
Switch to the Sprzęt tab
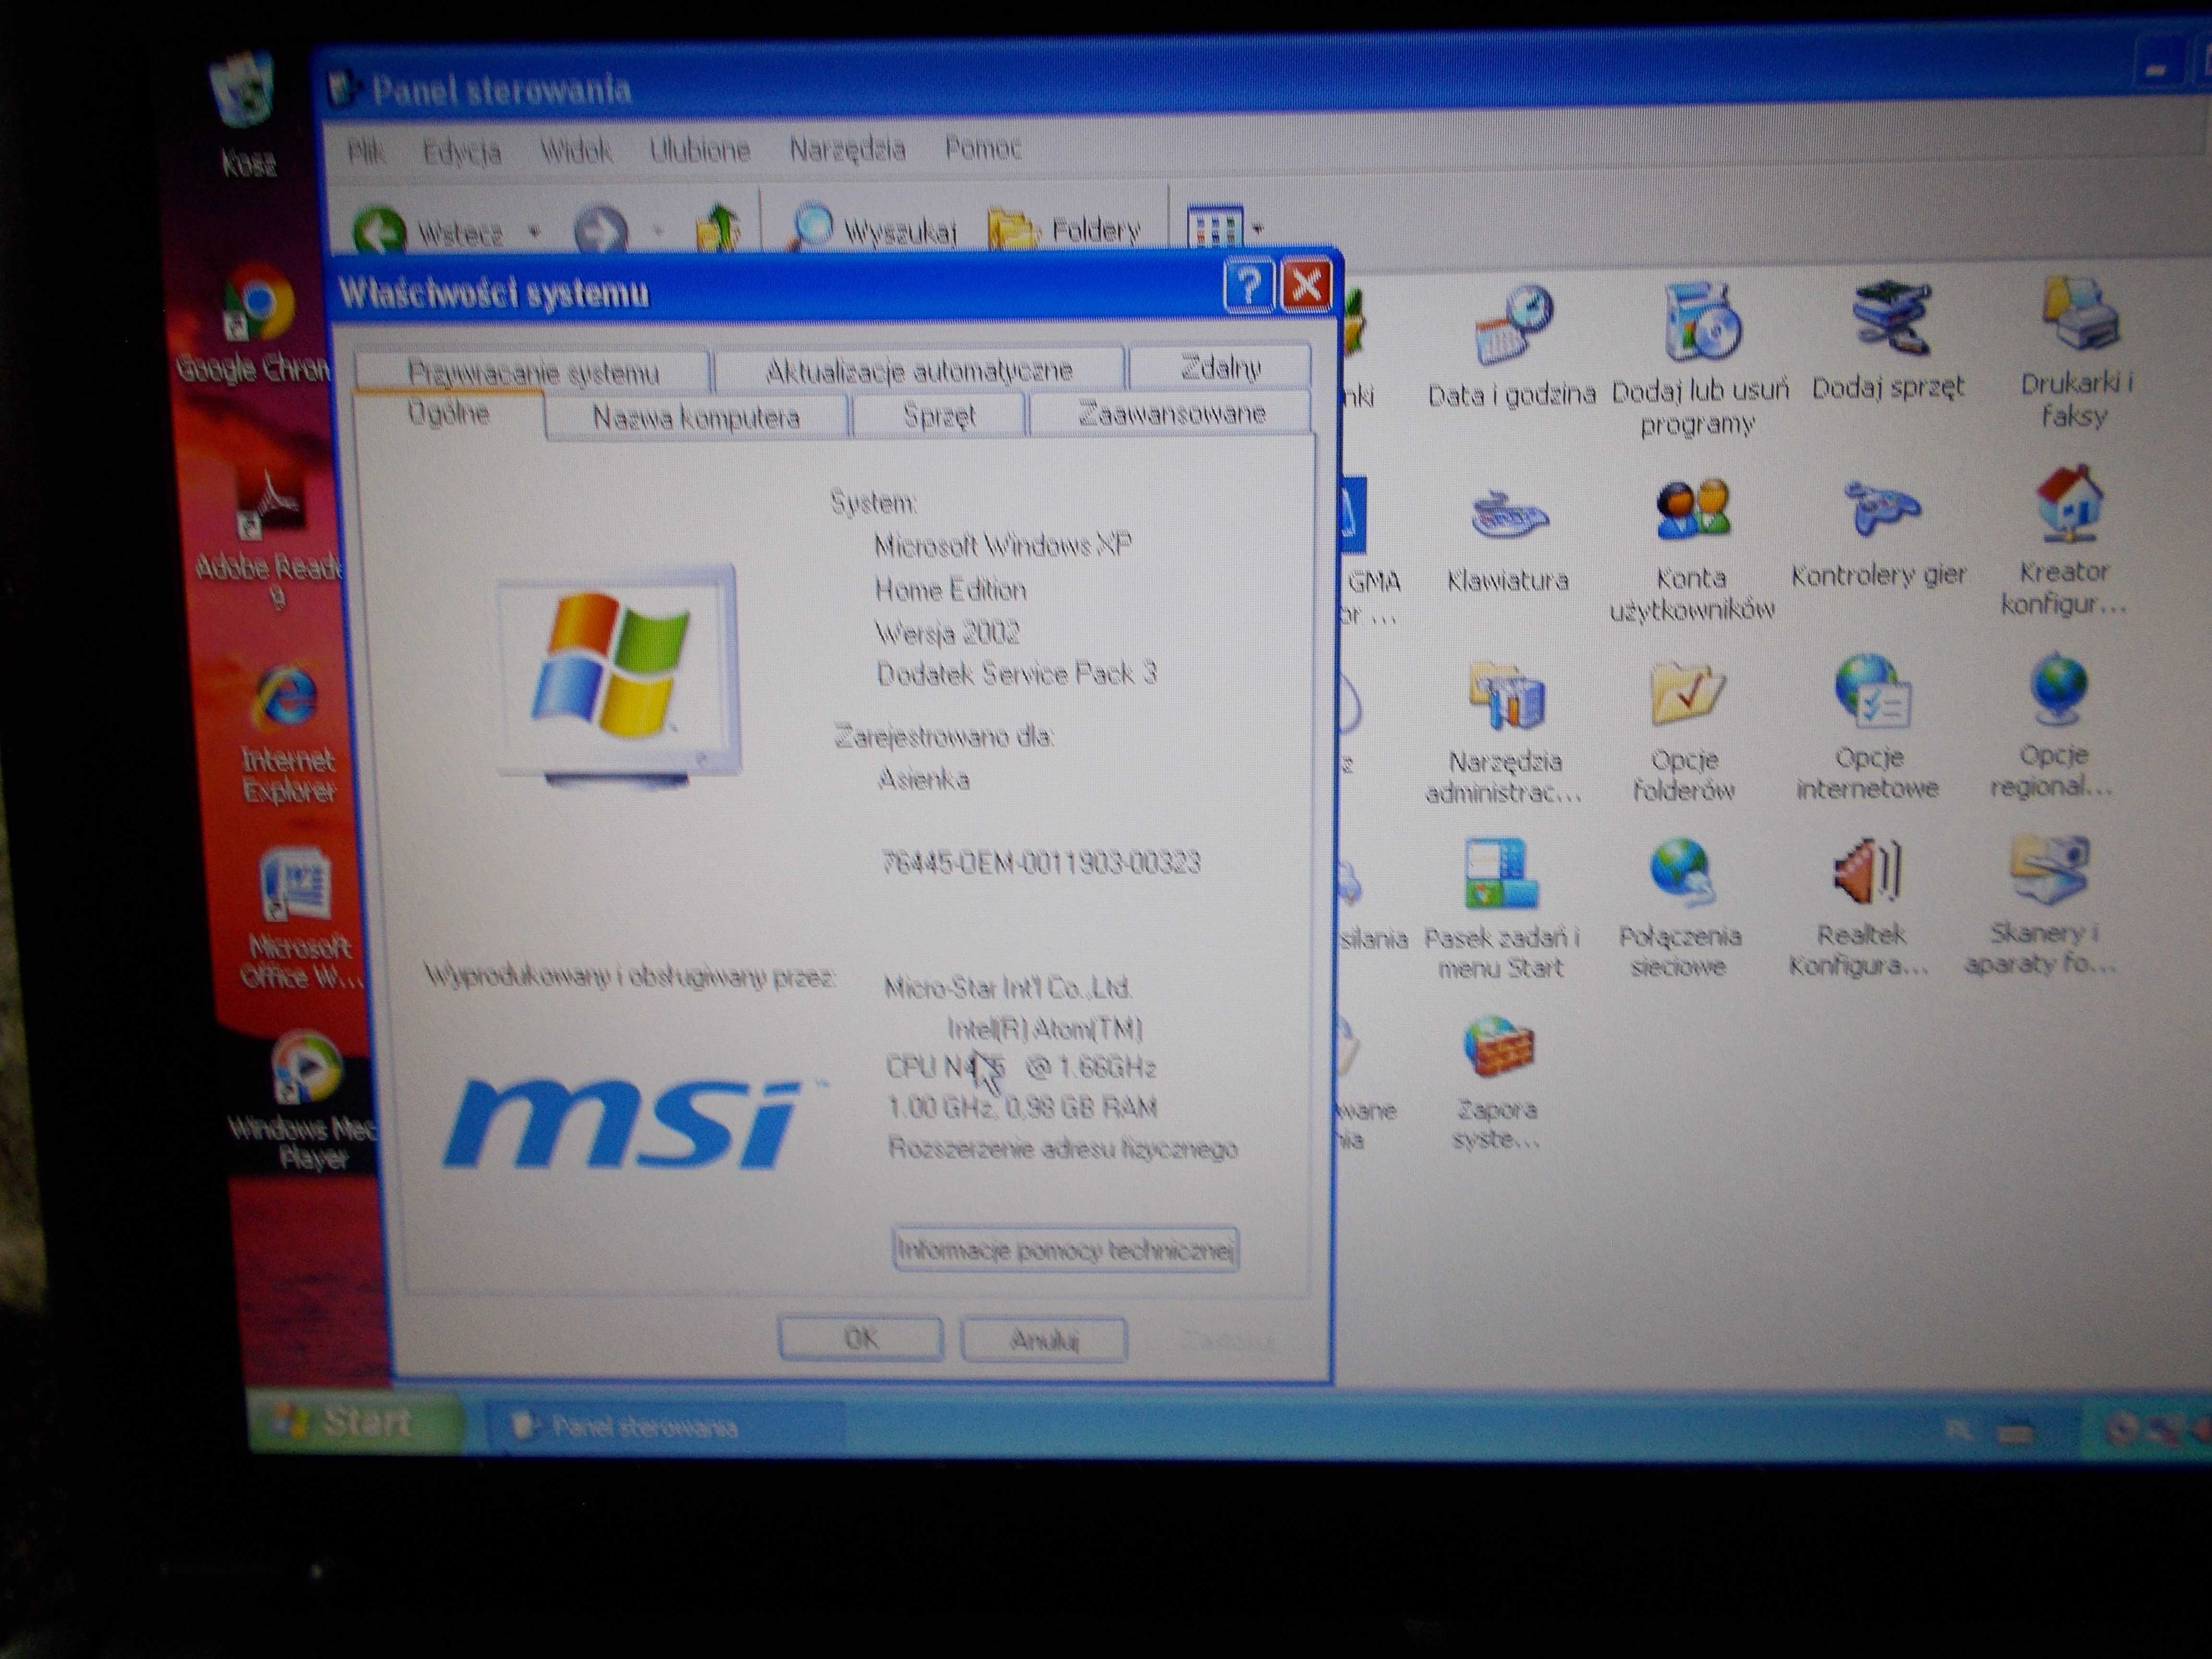[x=939, y=415]
